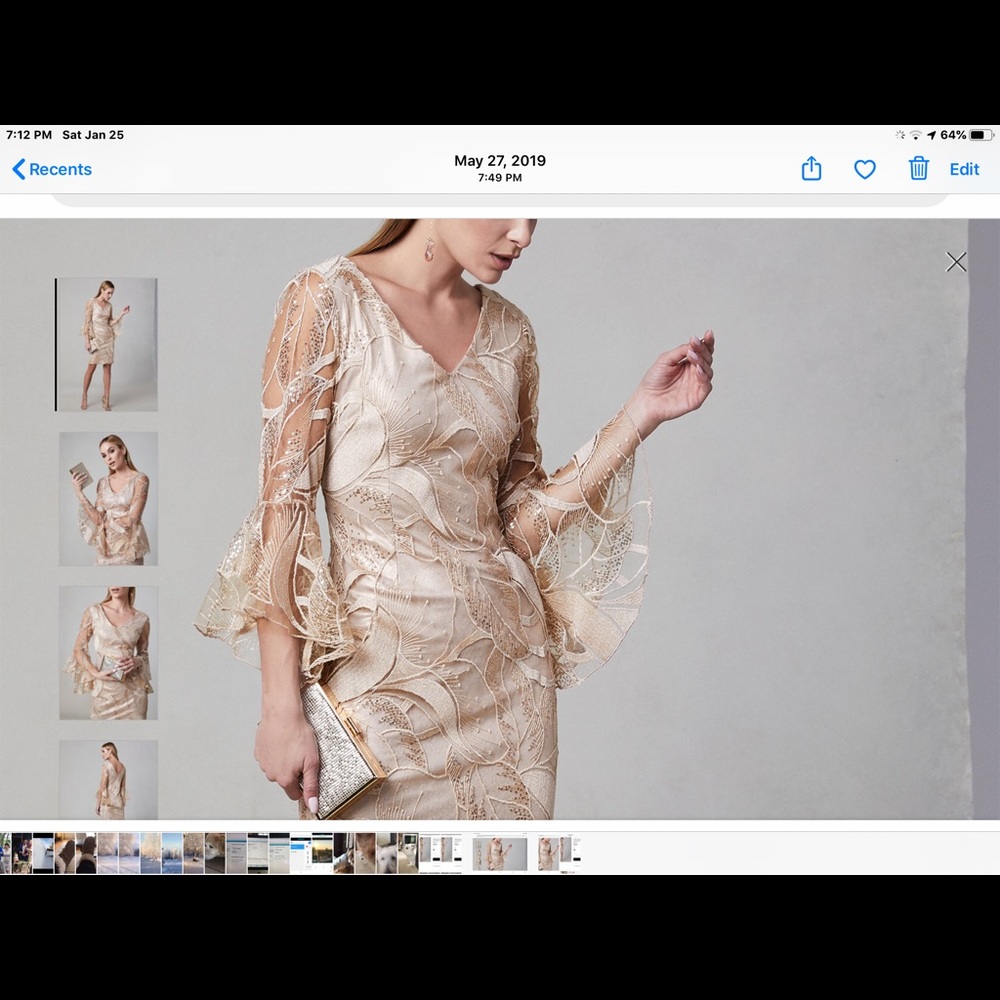
Task: Tap the location arrow icon in the status bar
Action: pos(931,135)
